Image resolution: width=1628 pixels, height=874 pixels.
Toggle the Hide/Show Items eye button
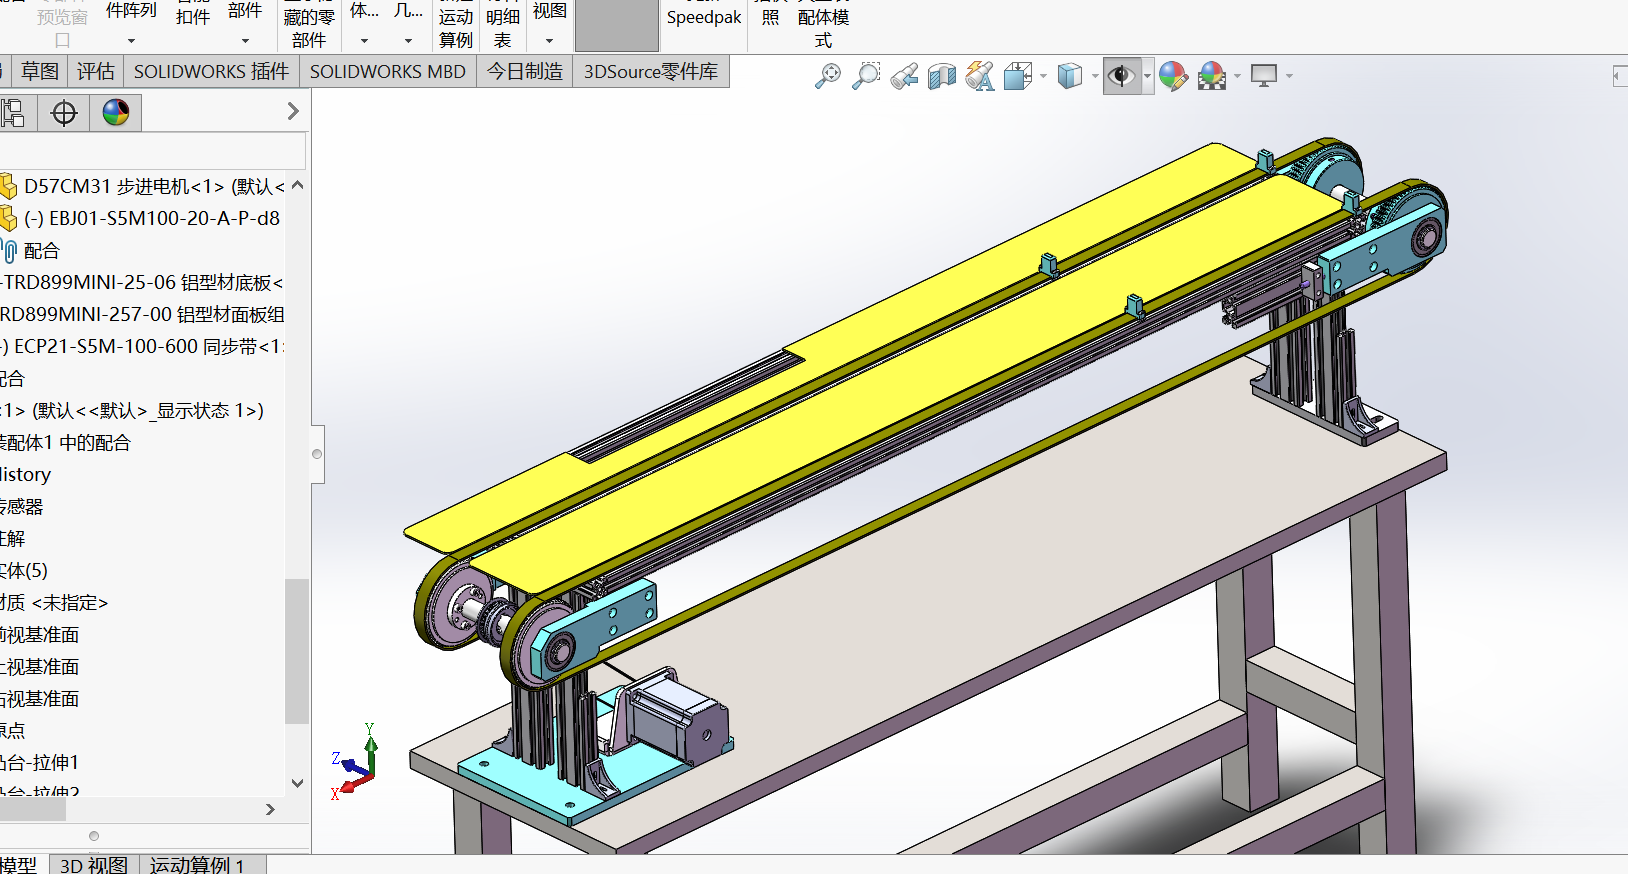1121,76
